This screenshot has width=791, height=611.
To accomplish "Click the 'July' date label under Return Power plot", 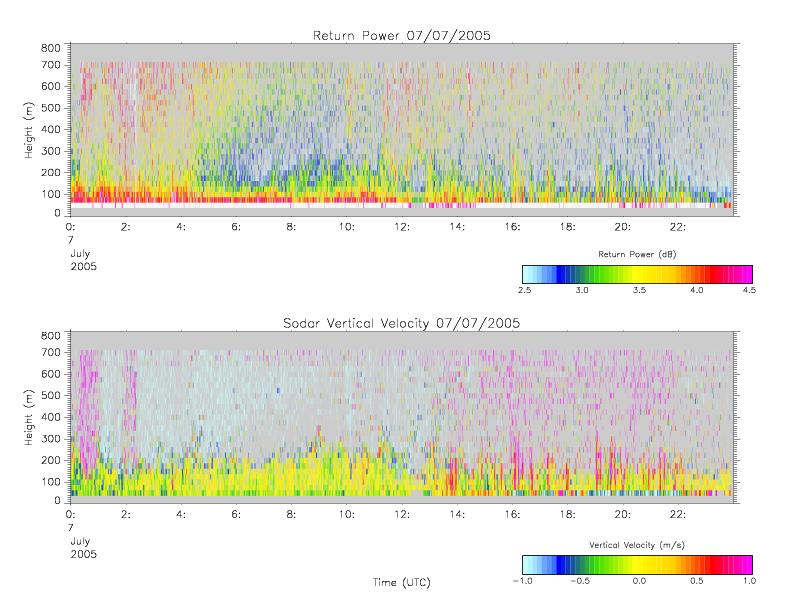I will coord(80,254).
